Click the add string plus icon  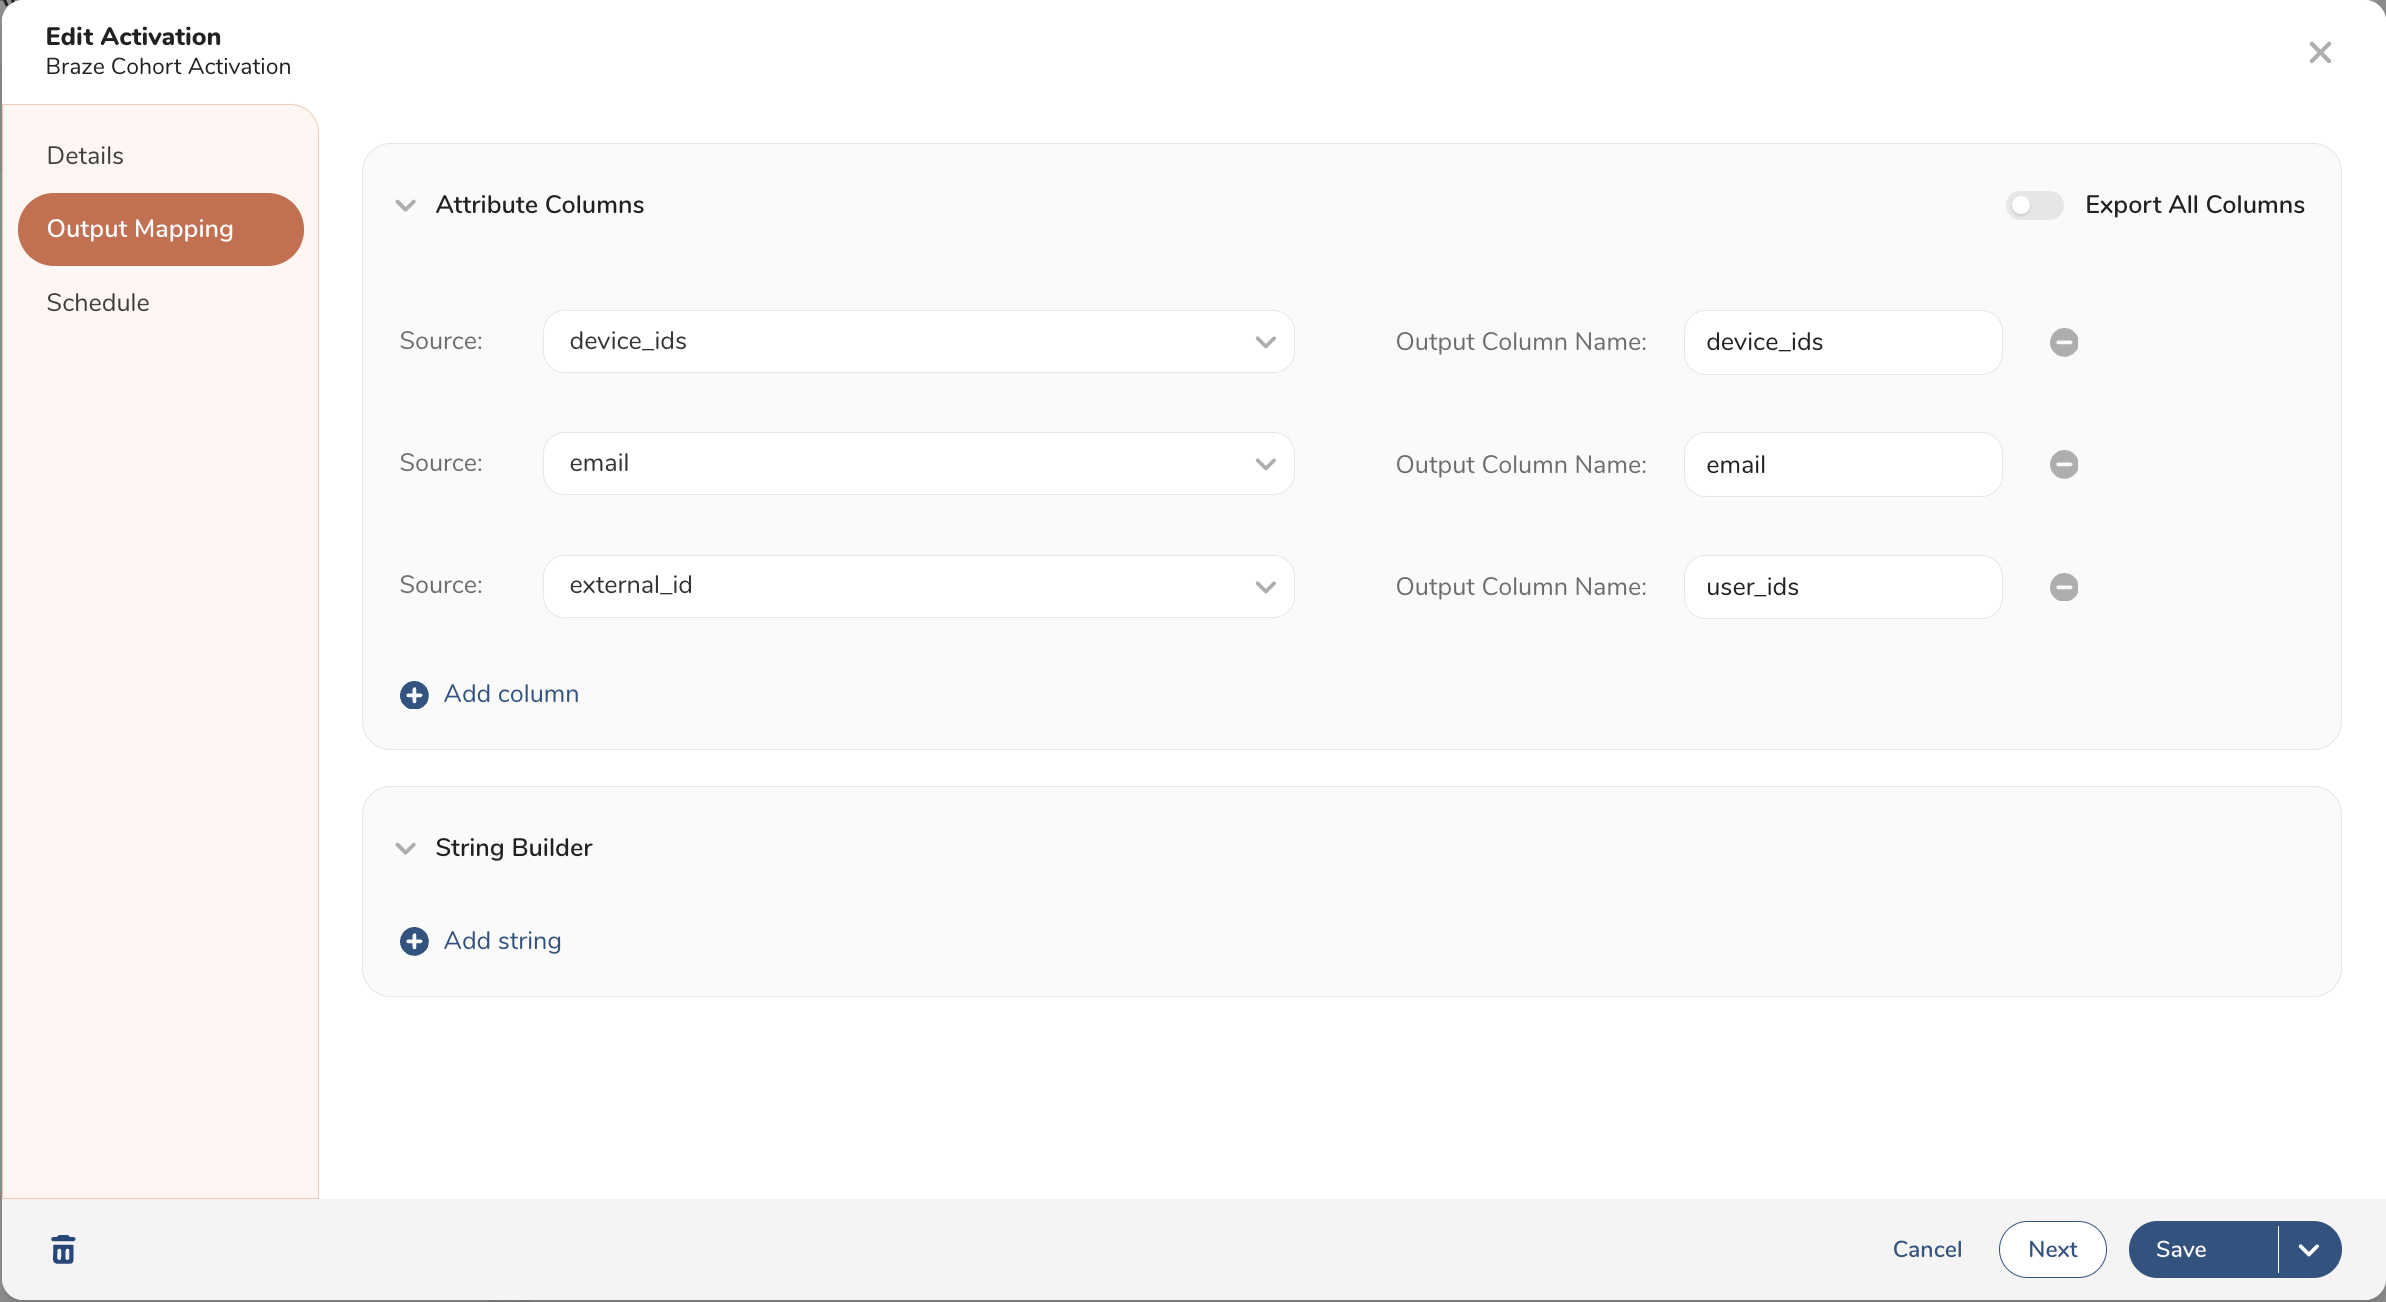coord(412,940)
